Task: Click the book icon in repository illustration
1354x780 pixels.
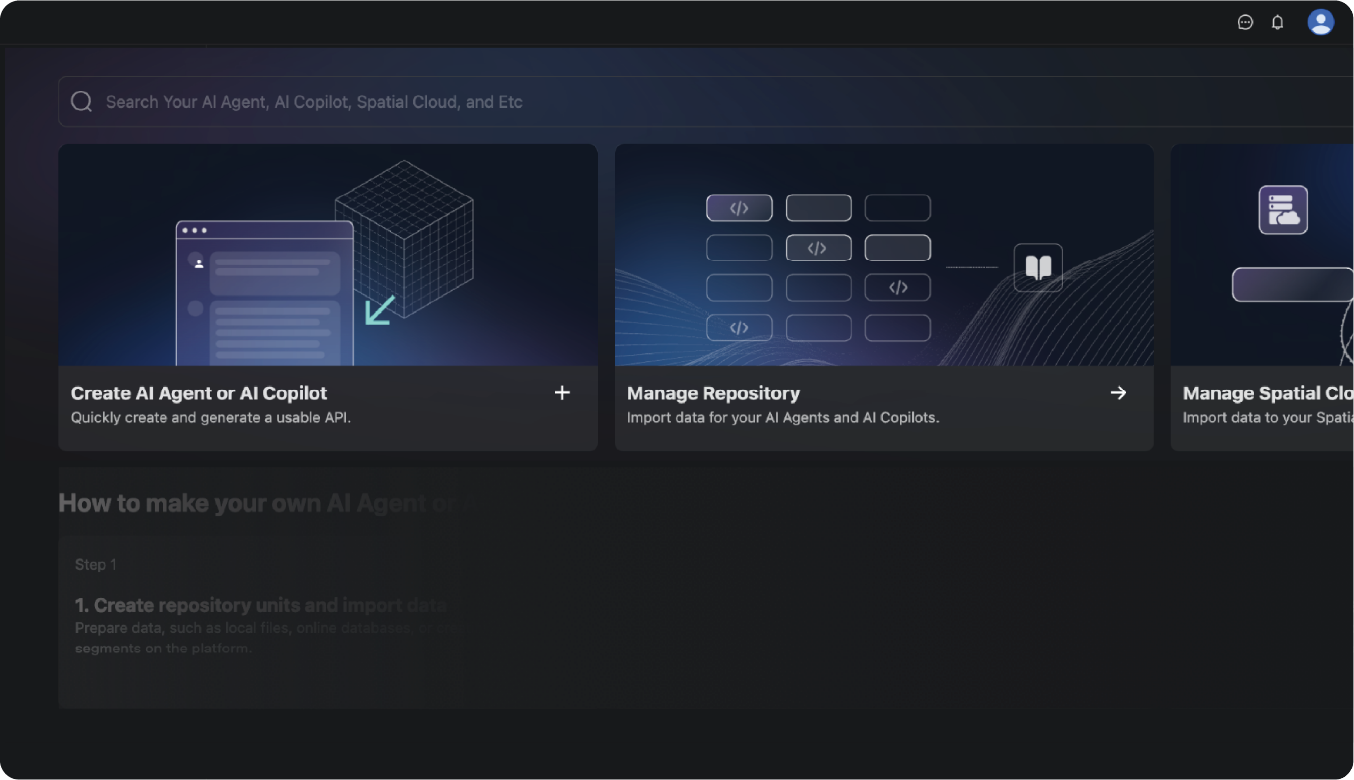Action: pos(1038,268)
